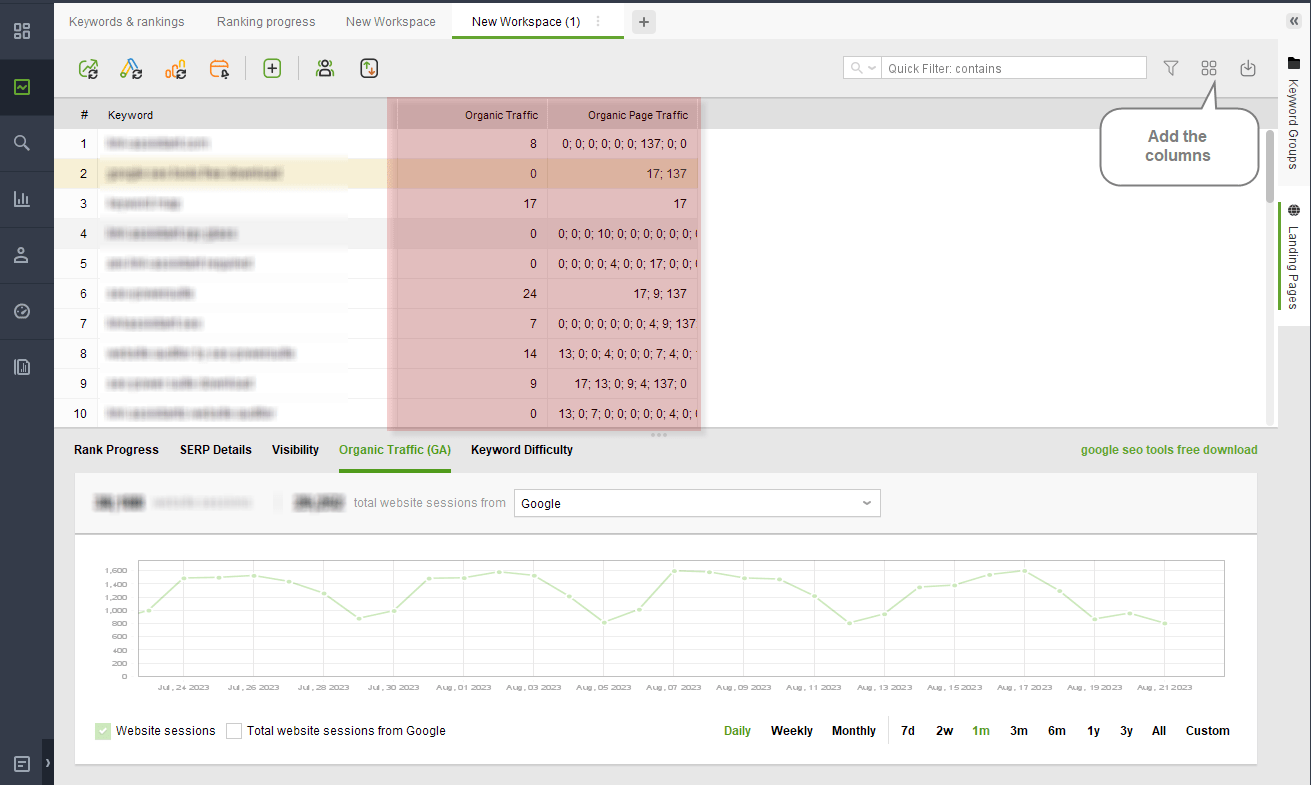1311x785 pixels.
Task: Click the update analytics traffic icon
Action: [x=176, y=68]
